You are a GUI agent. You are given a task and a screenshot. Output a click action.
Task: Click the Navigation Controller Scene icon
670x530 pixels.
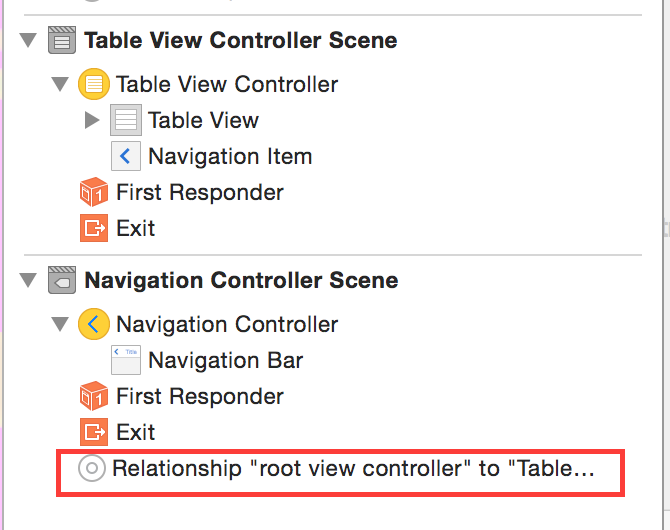tap(62, 280)
